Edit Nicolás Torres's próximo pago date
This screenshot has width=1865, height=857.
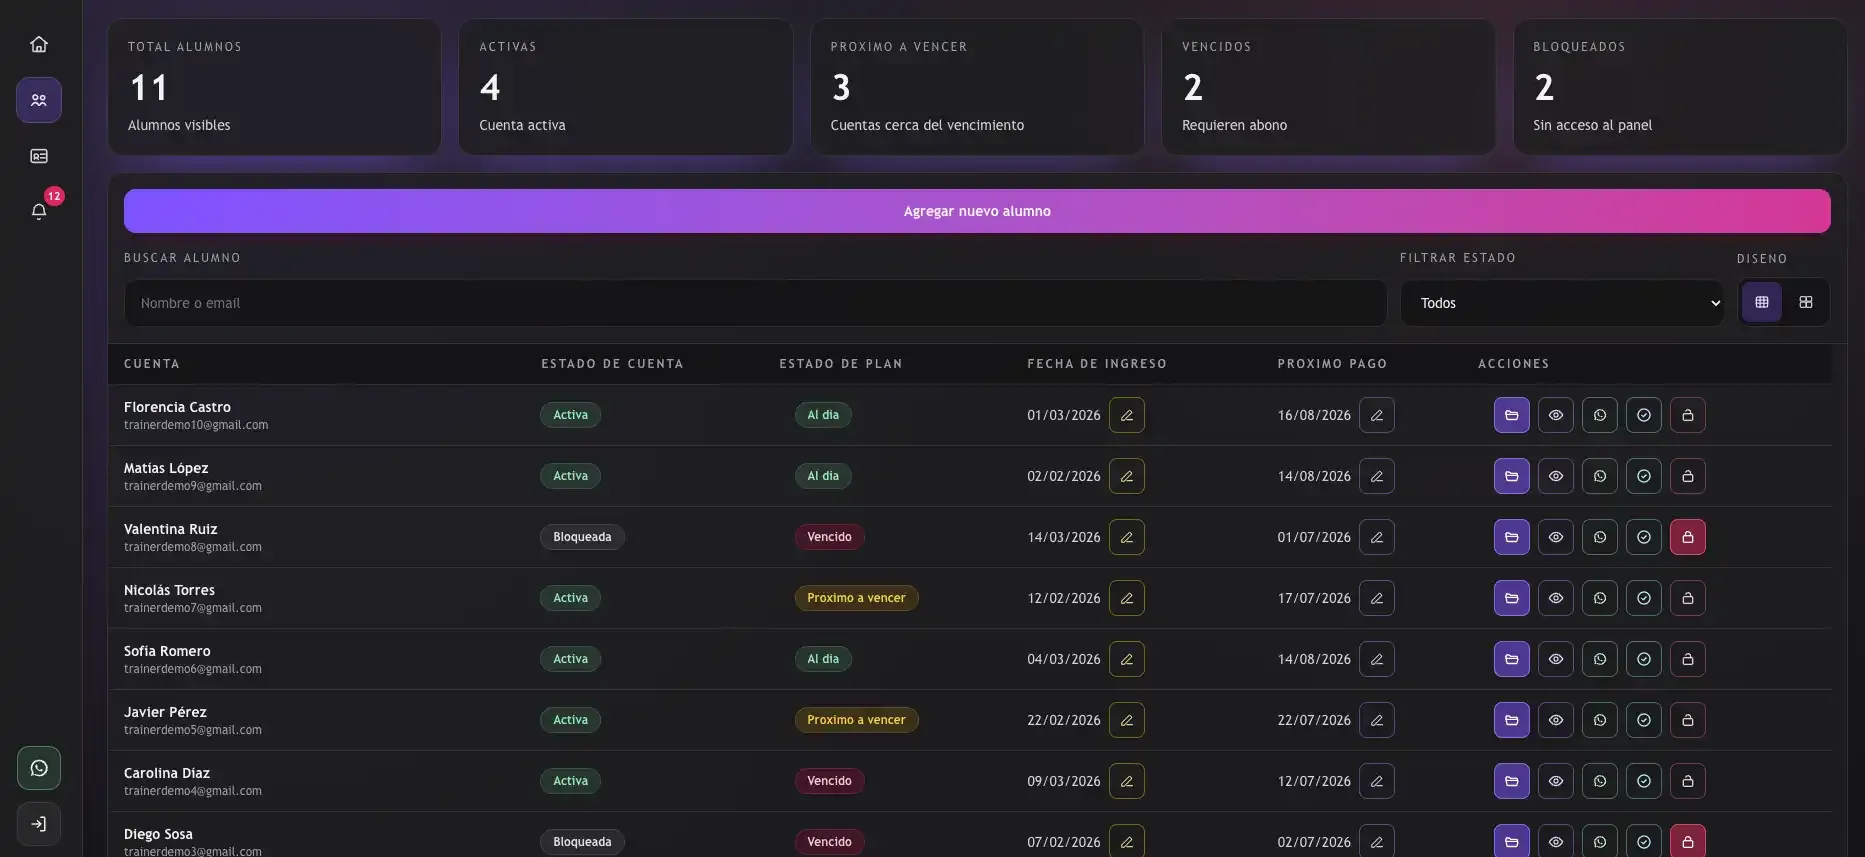(1376, 598)
